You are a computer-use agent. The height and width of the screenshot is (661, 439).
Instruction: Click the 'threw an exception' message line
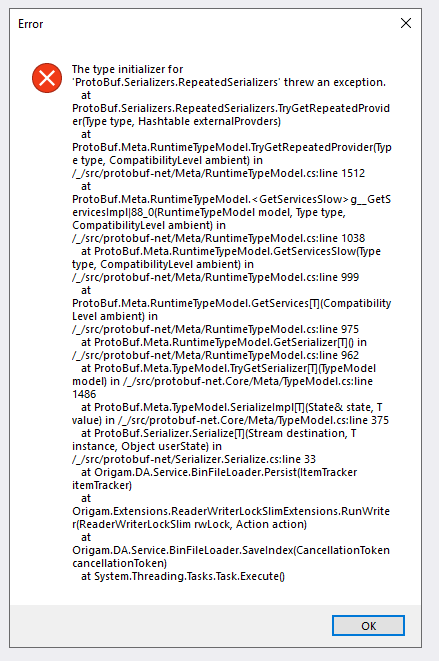[229, 82]
